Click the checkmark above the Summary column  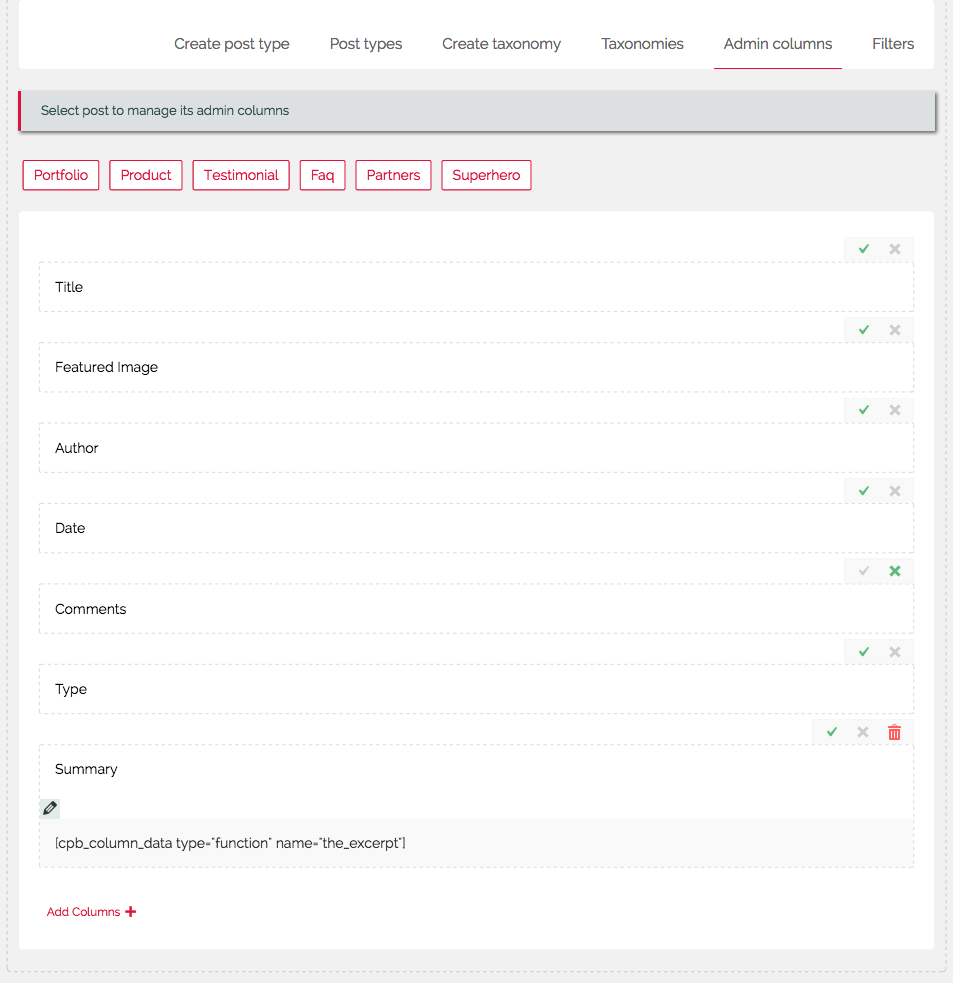831,732
